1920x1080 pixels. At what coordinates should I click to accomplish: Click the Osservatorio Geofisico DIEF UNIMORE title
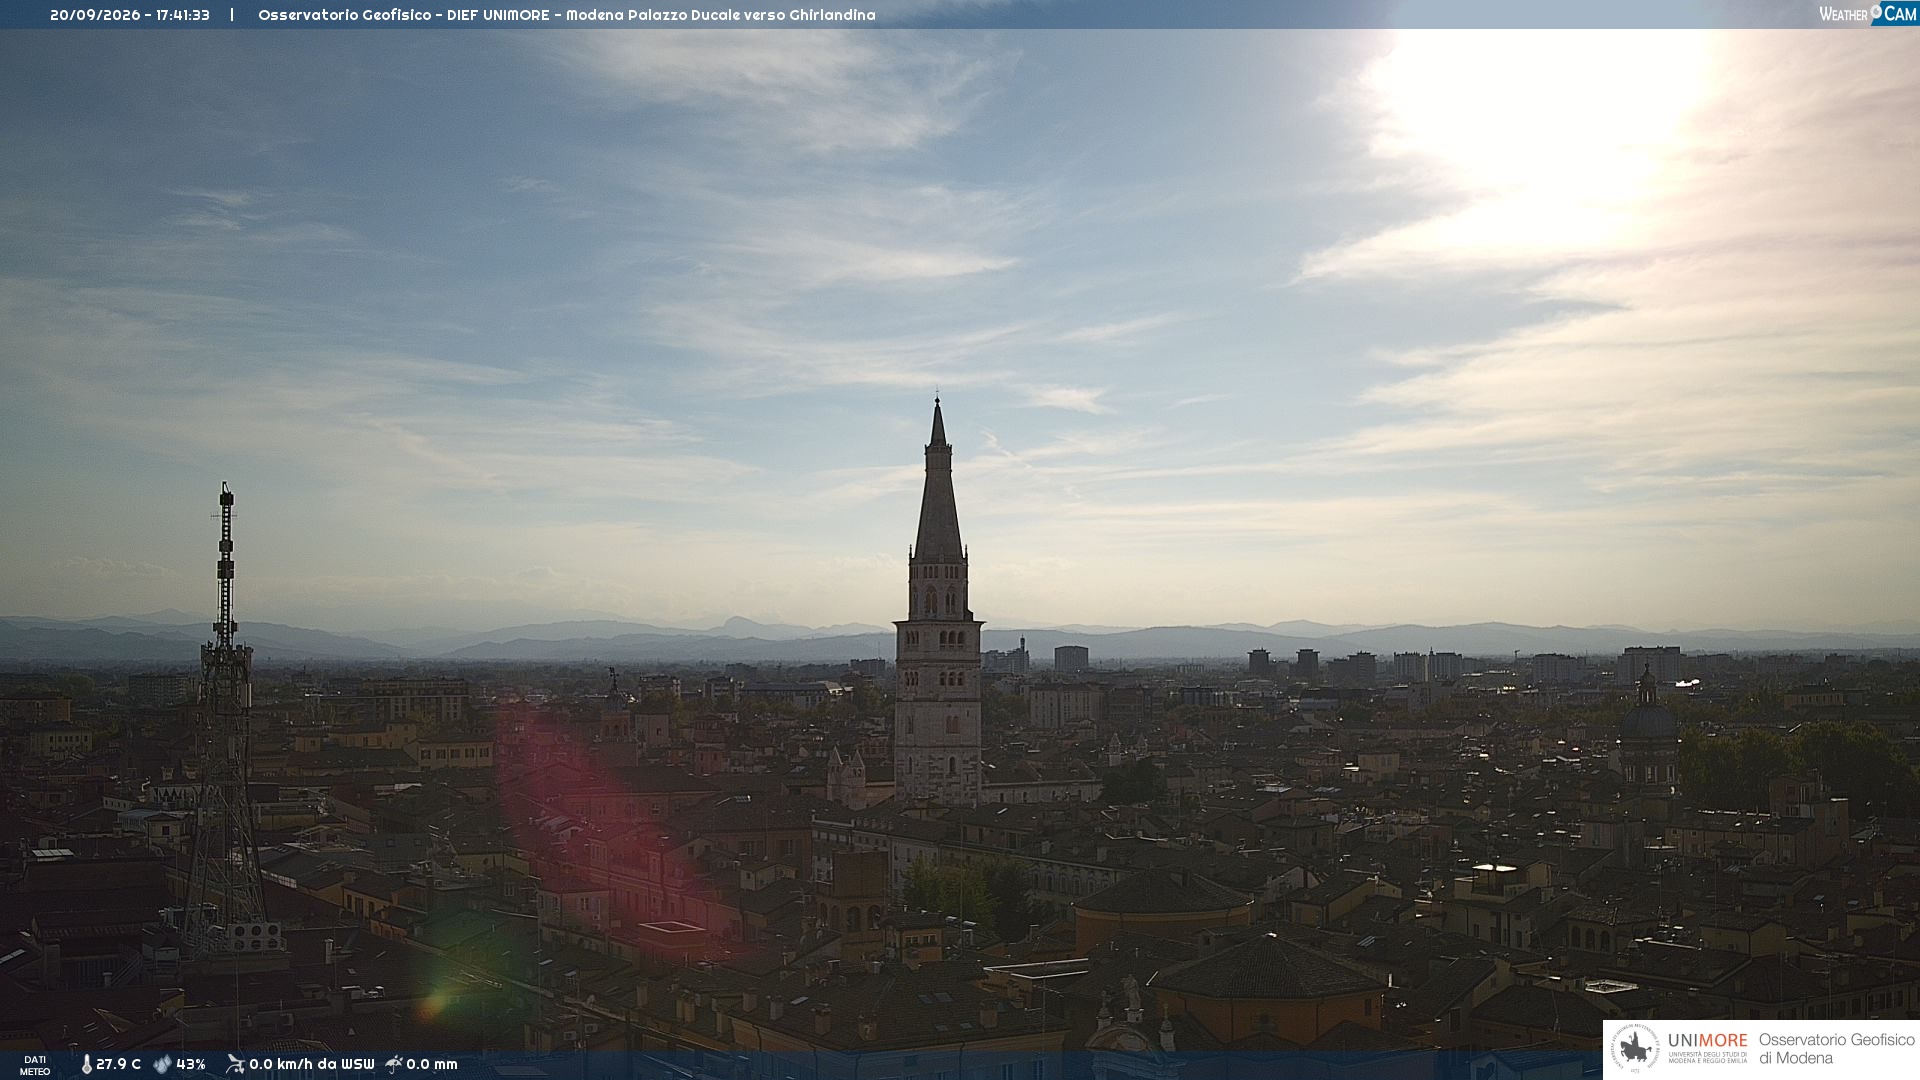(567, 15)
